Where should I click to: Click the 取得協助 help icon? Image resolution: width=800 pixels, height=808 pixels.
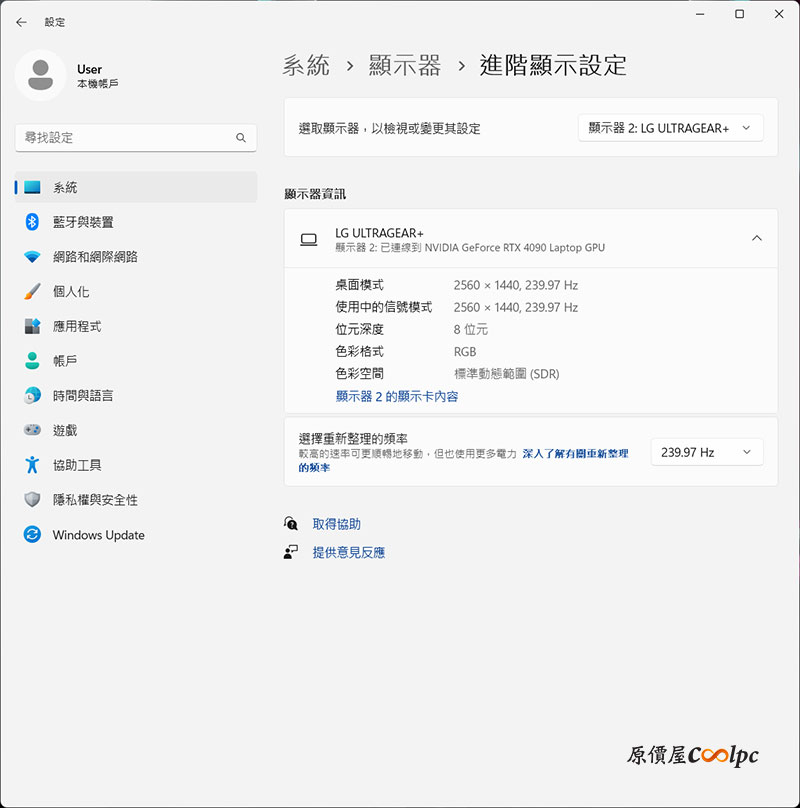(x=291, y=524)
